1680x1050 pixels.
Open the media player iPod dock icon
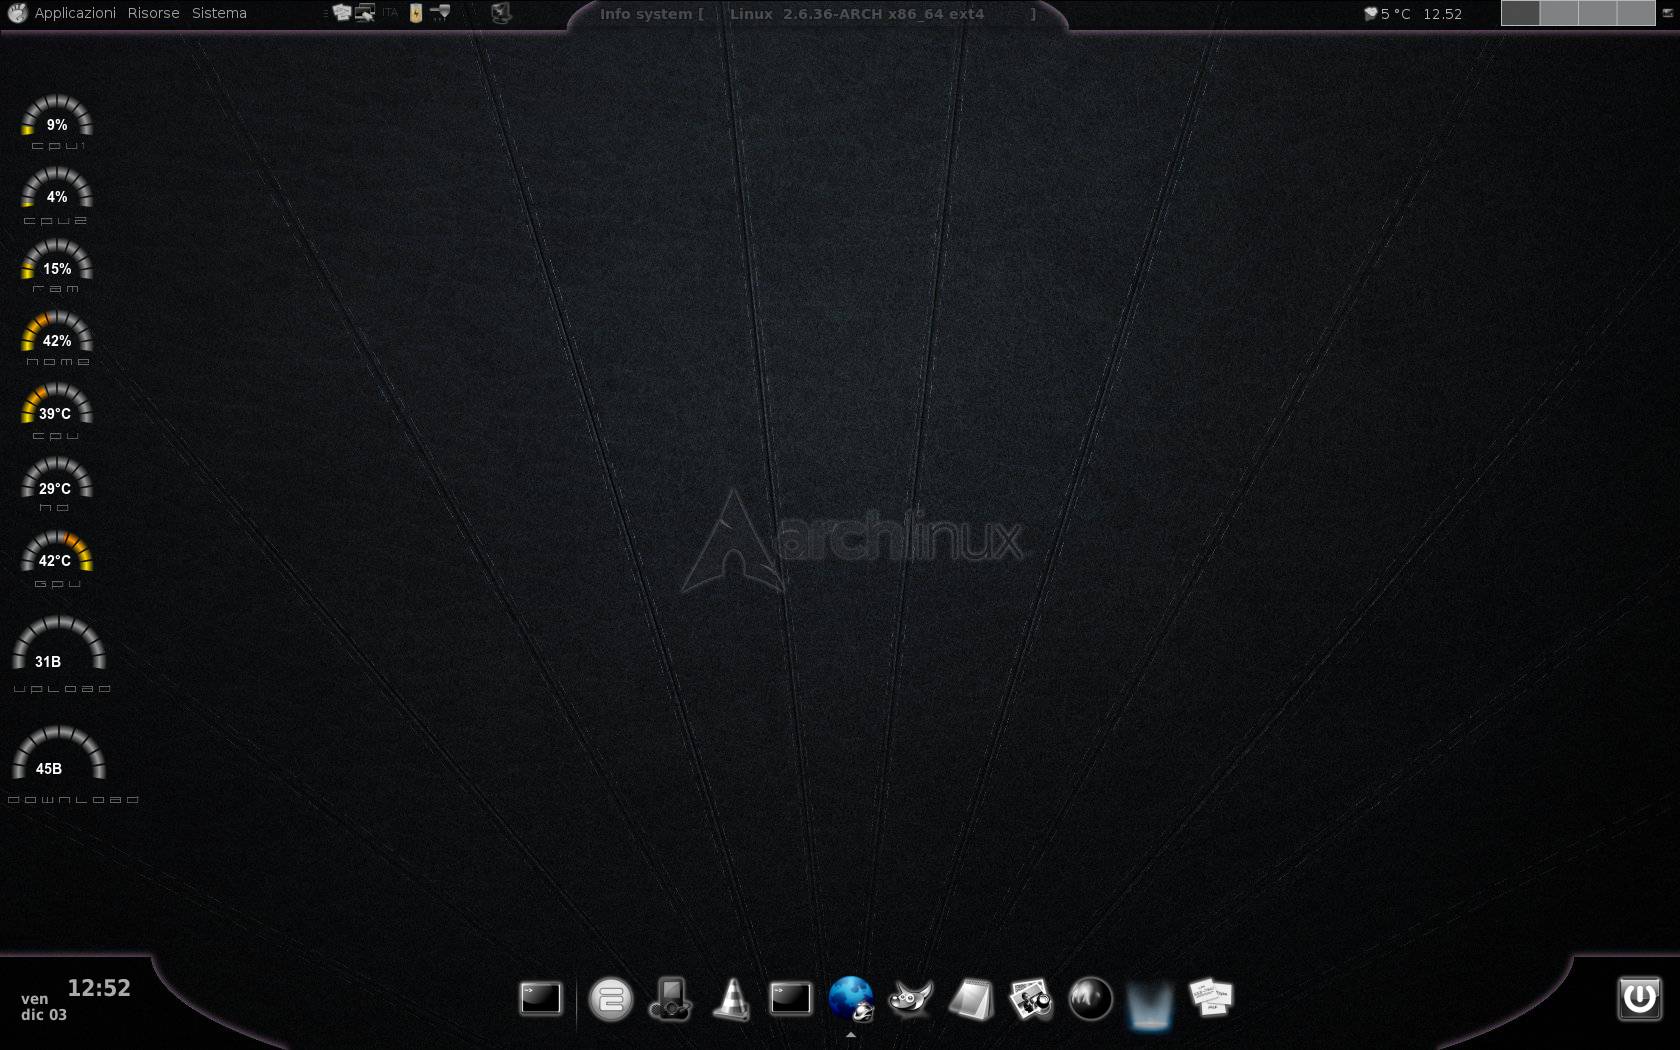(671, 998)
